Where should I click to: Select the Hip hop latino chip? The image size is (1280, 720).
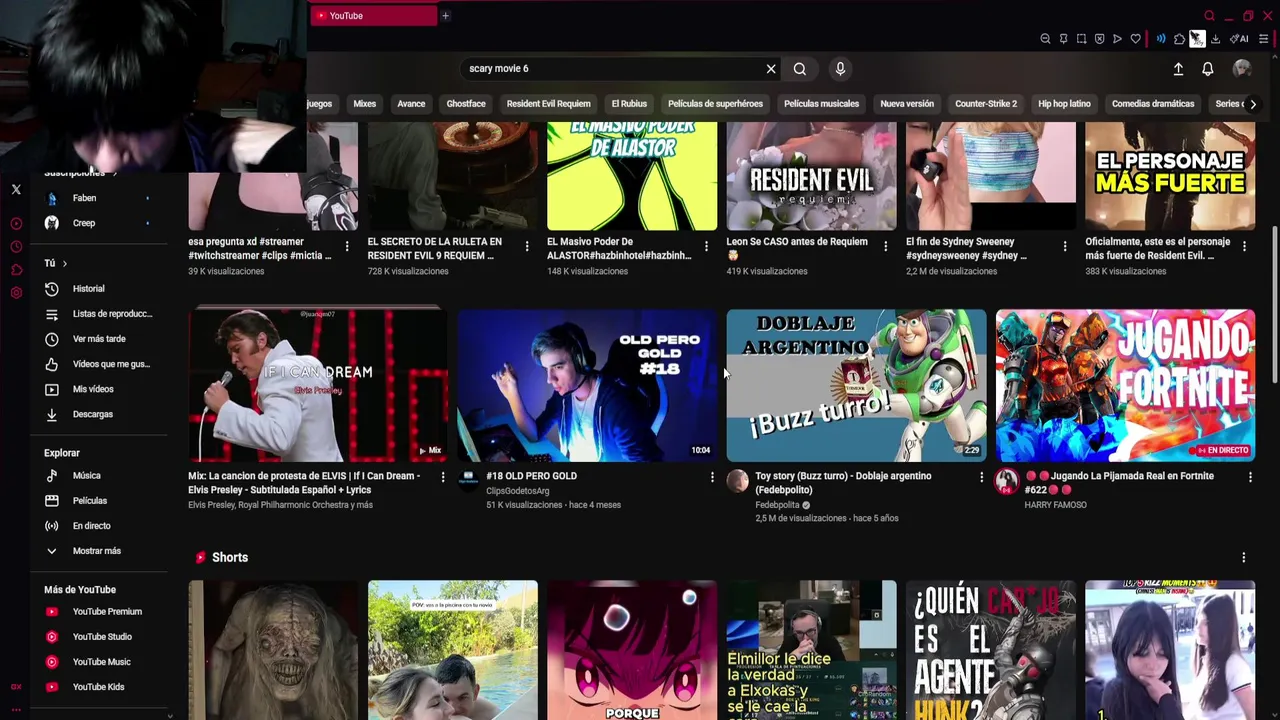1064,104
